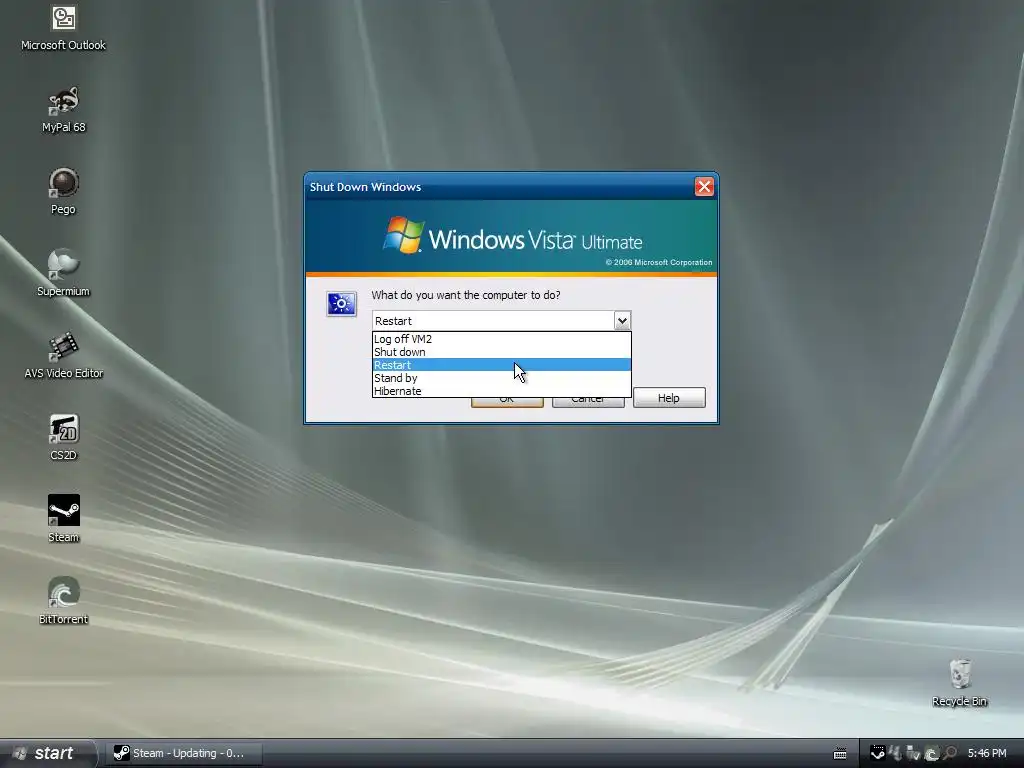
Task: Choose Shut down from the list
Action: tap(502, 352)
